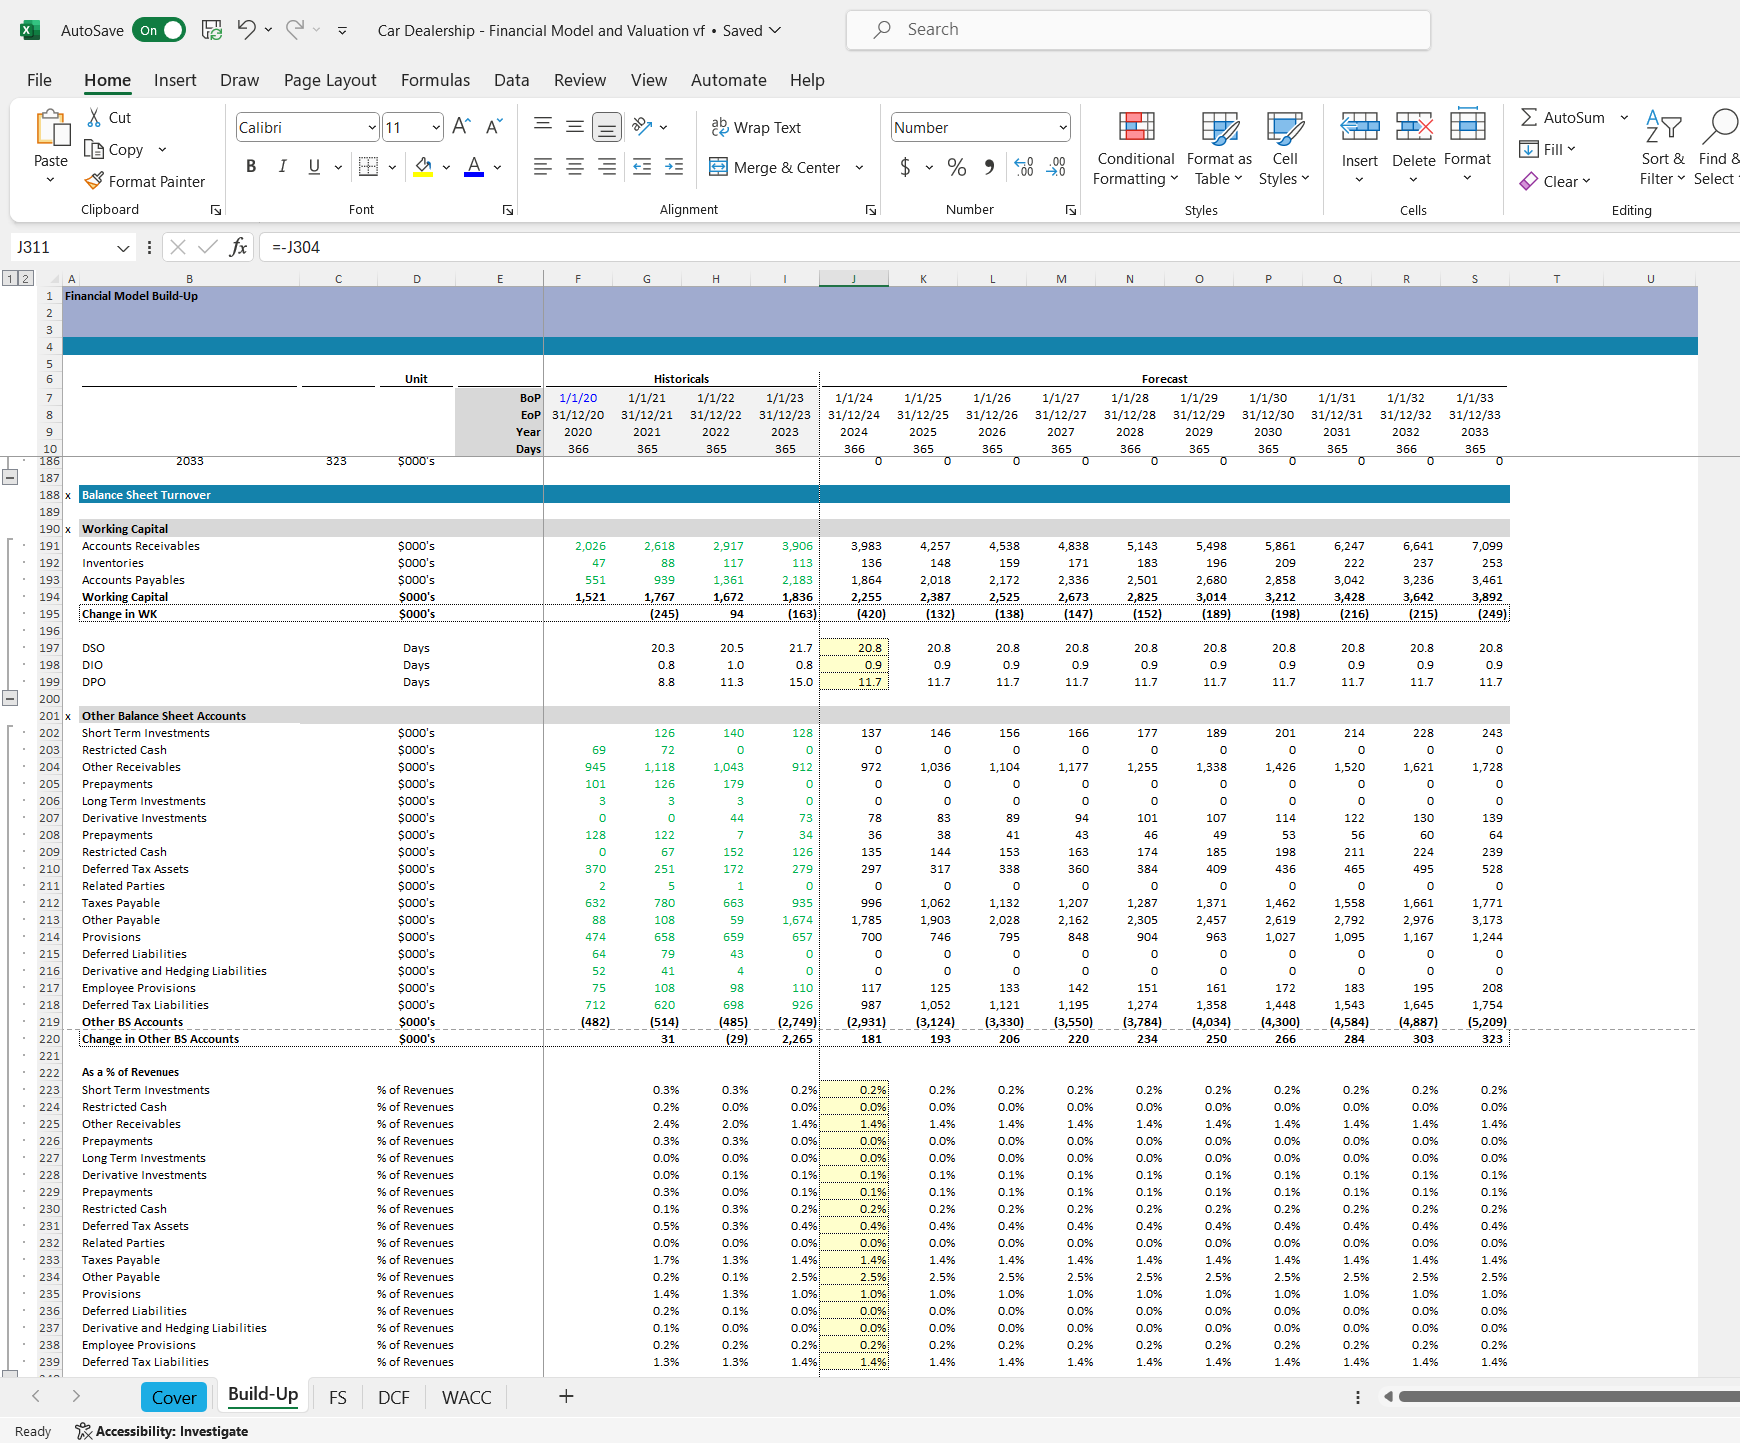This screenshot has height=1443, width=1740.
Task: Open the font name Calibri dropdown
Action: [x=372, y=127]
